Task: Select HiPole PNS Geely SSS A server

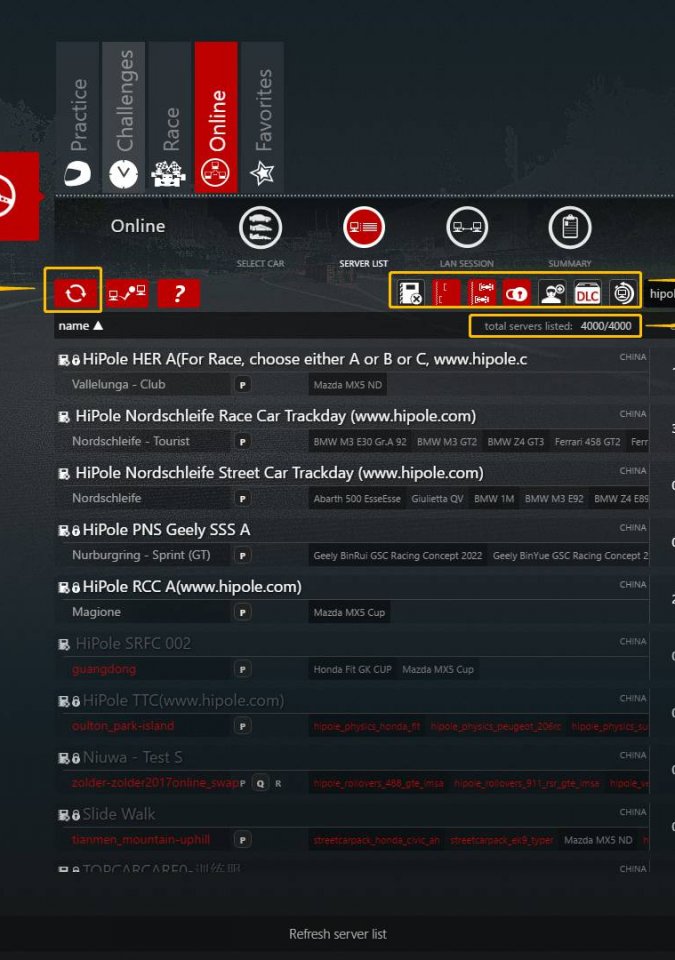Action: pyautogui.click(x=352, y=542)
